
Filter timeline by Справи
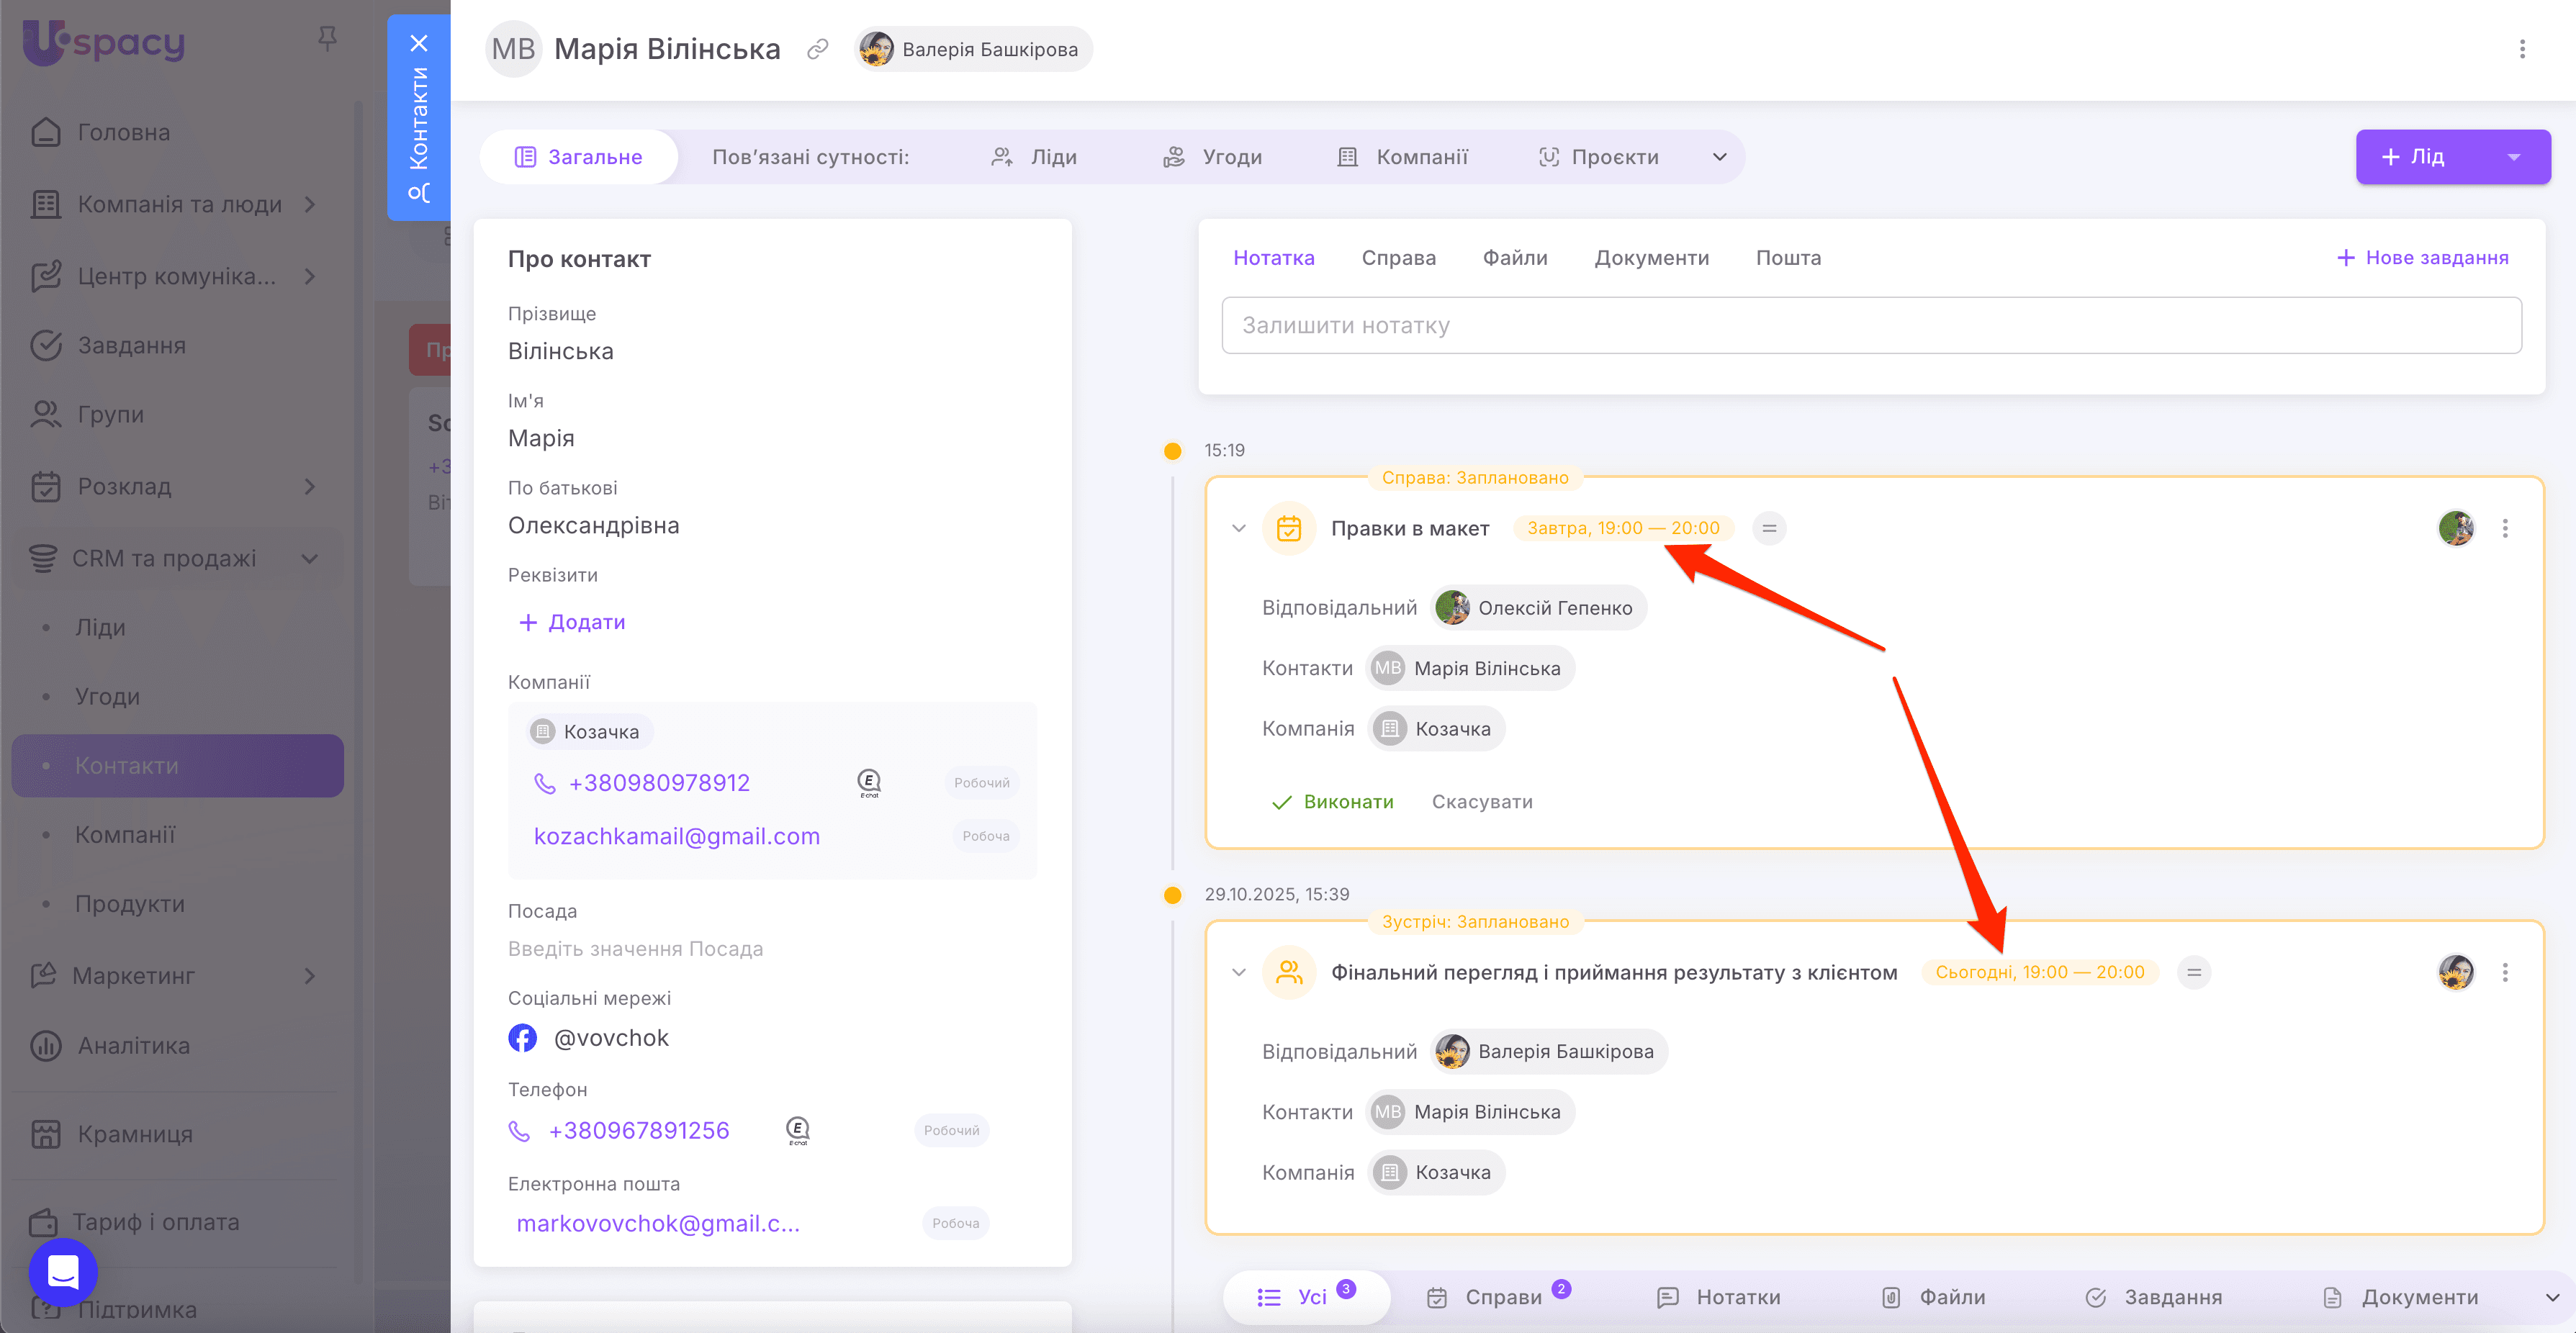pos(1498,1297)
